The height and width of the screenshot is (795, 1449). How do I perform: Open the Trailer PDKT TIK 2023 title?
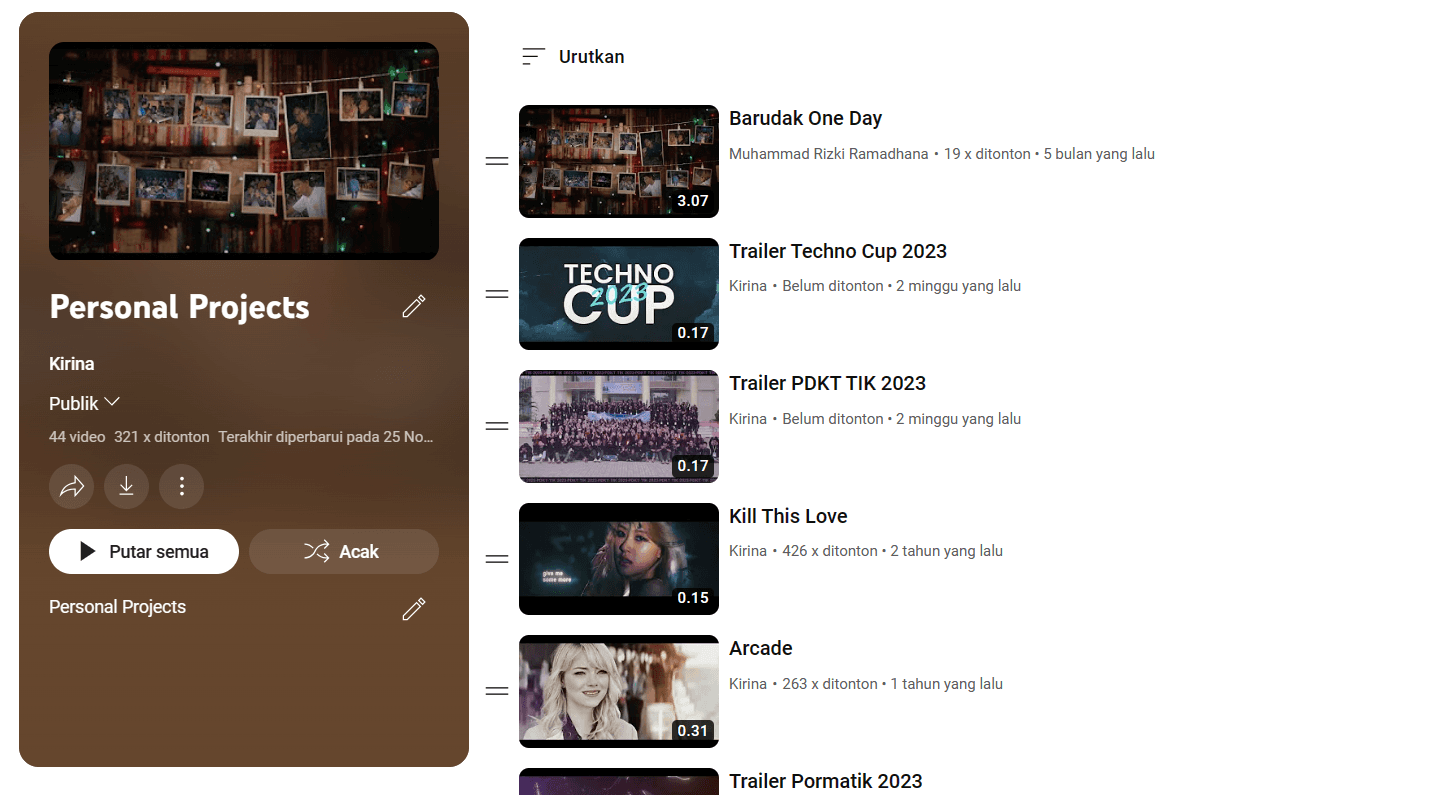tap(827, 383)
